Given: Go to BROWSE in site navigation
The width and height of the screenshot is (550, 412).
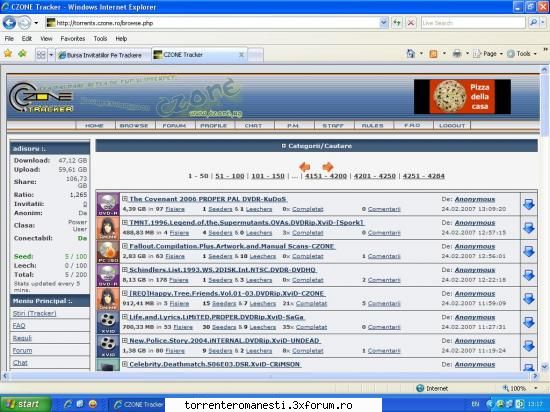Looking at the screenshot, I should tap(134, 126).
